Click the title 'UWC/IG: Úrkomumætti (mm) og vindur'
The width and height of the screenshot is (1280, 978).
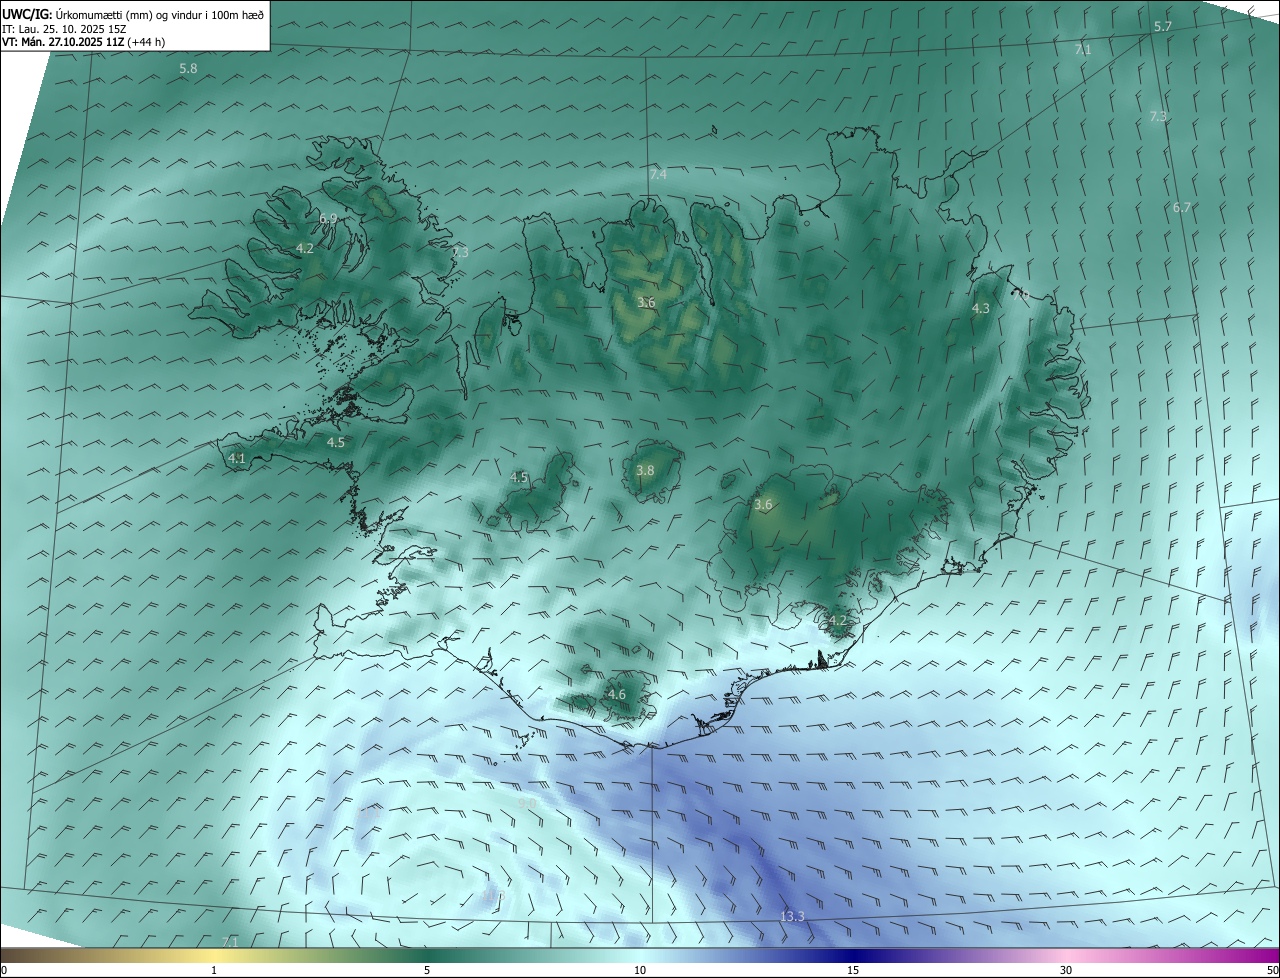pos(133,14)
